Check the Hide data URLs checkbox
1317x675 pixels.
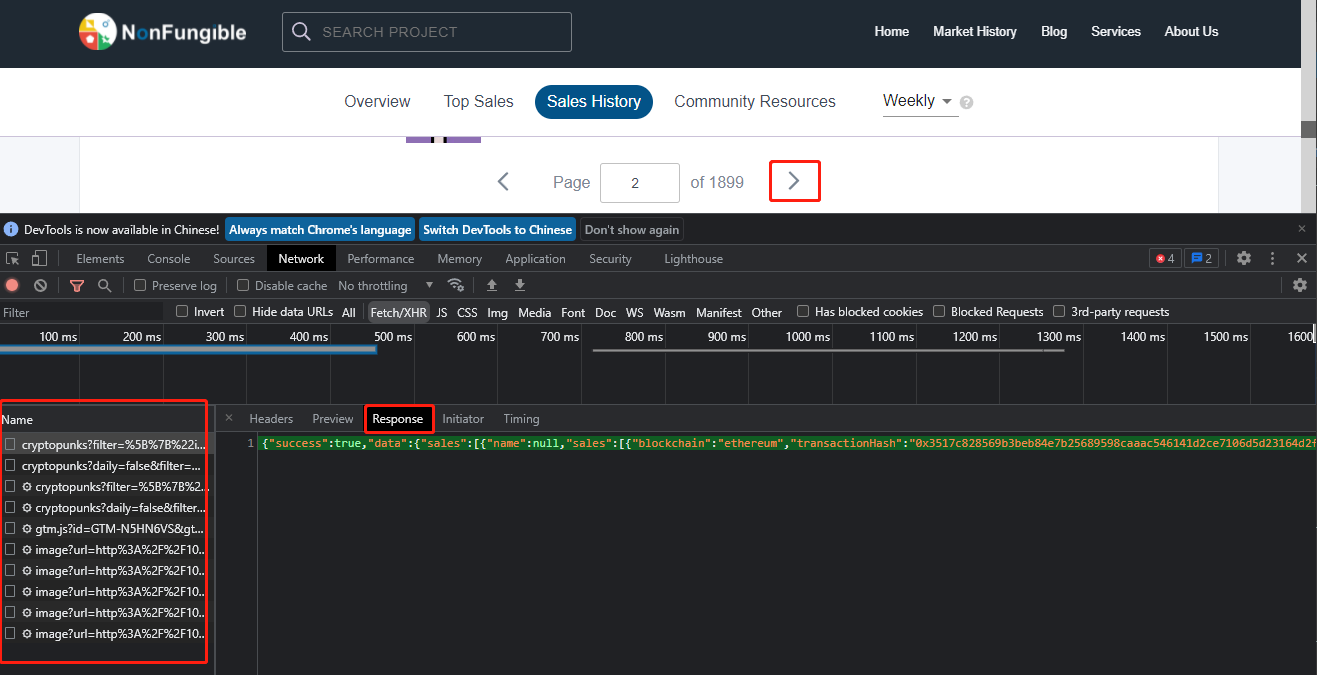240,312
